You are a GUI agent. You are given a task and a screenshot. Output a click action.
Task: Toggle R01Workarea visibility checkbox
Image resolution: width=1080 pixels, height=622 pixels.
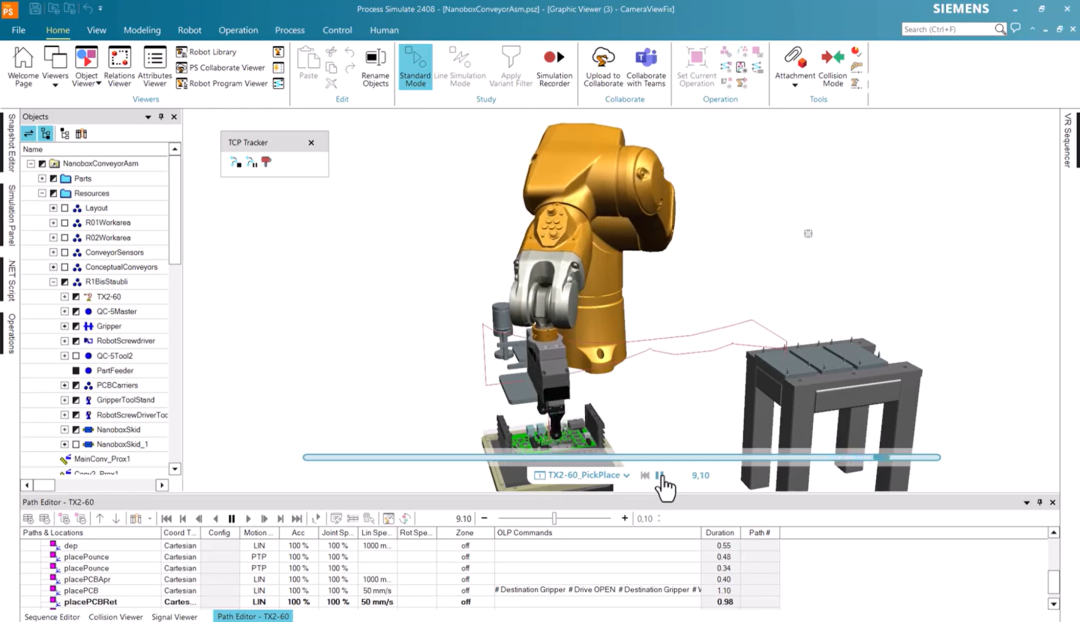click(x=65, y=223)
